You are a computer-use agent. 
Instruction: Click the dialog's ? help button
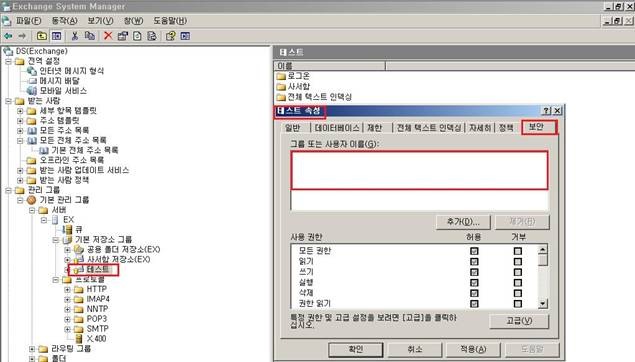click(x=546, y=111)
